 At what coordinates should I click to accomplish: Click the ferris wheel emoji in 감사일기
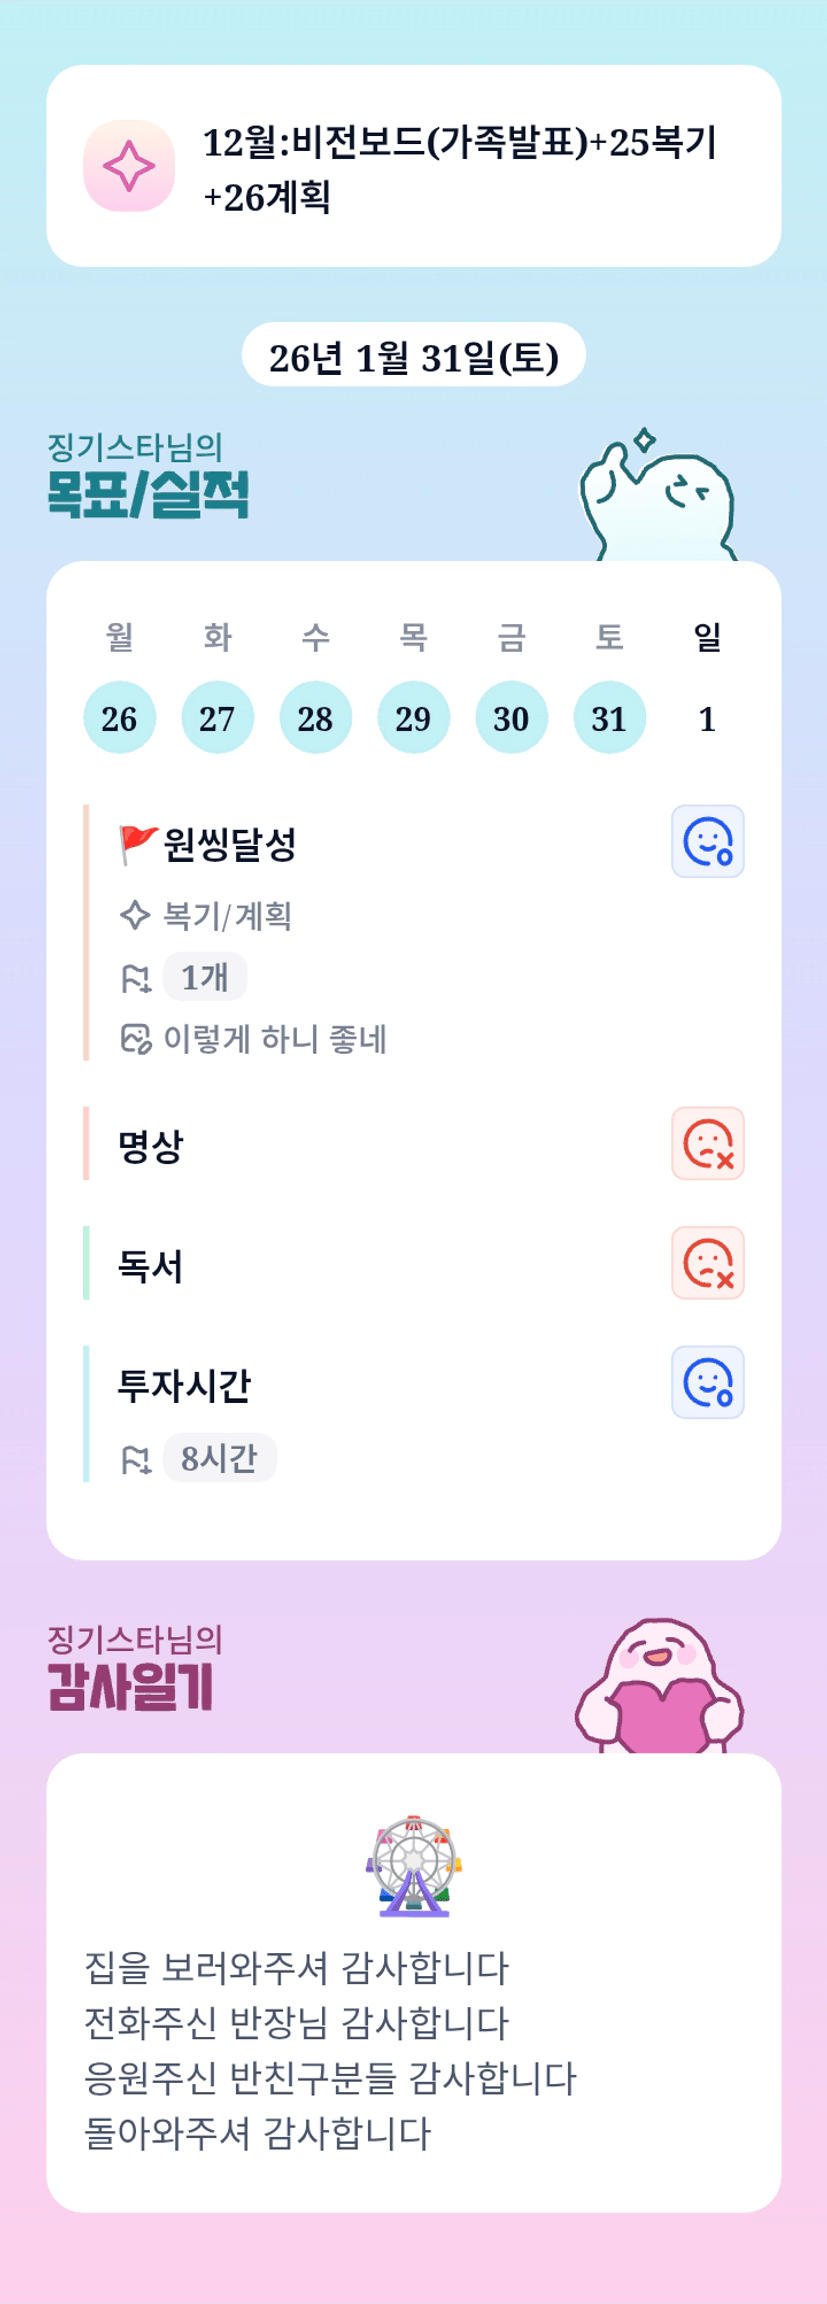(413, 1866)
